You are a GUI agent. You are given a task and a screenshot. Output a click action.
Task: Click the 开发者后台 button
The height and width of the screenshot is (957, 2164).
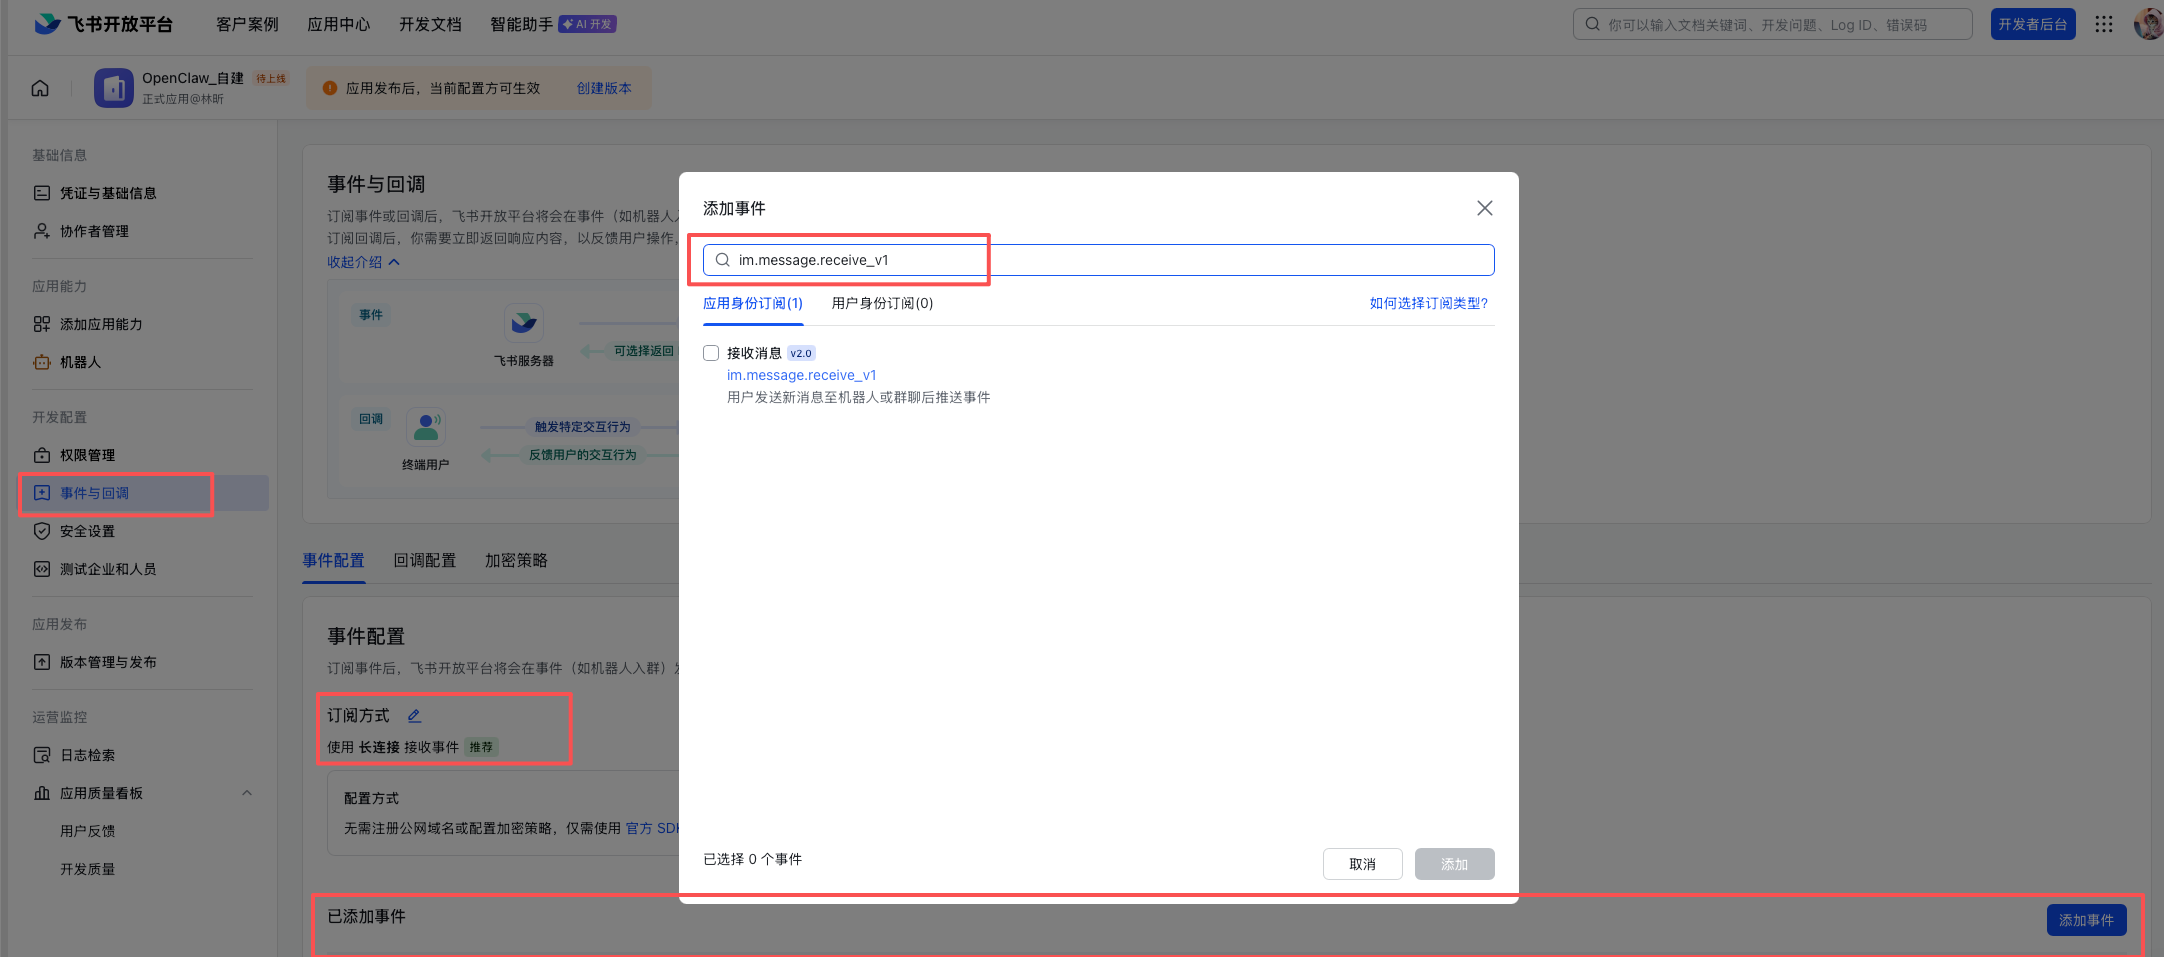(x=2032, y=24)
